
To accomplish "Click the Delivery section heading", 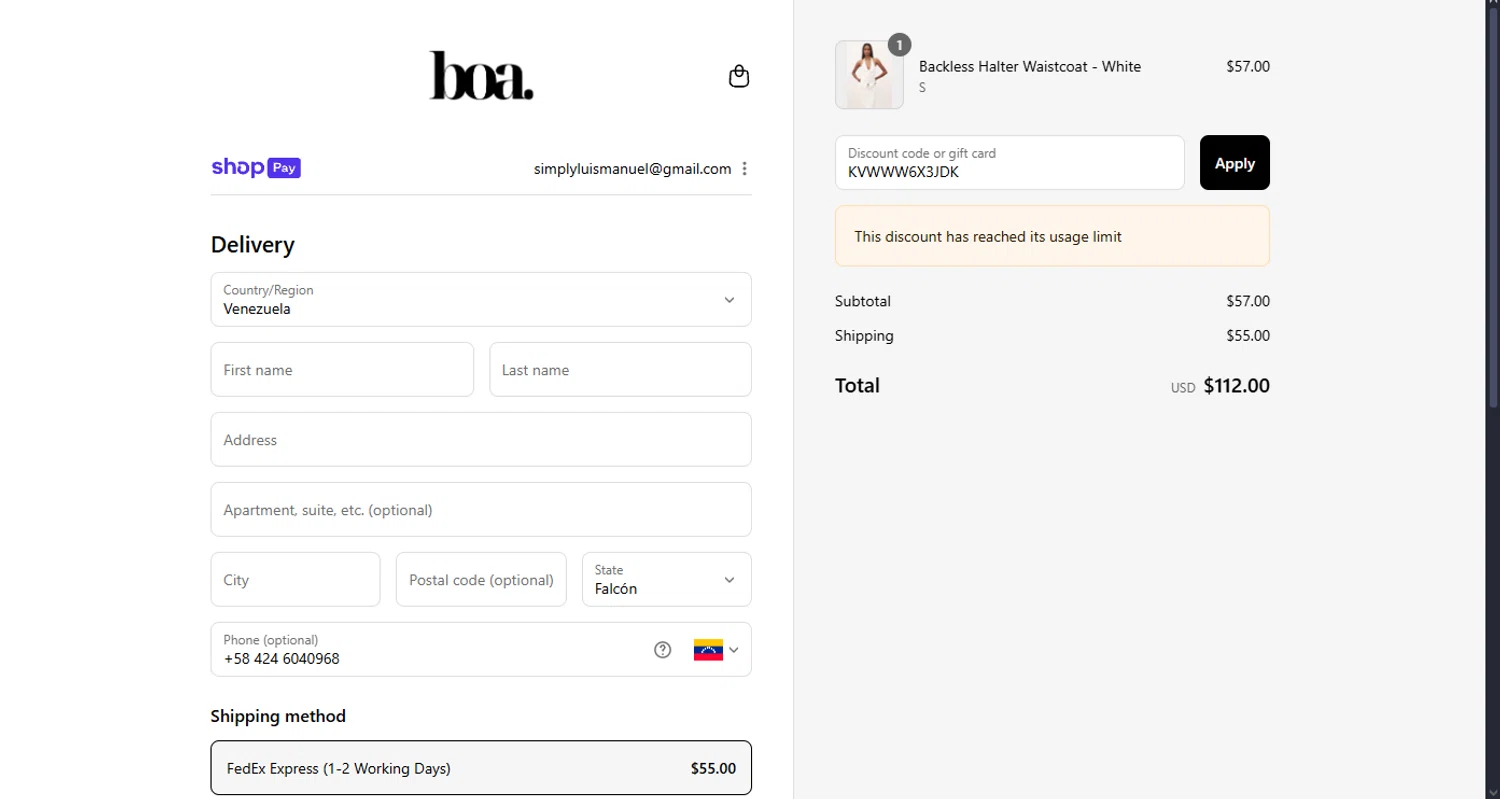I will 253,245.
